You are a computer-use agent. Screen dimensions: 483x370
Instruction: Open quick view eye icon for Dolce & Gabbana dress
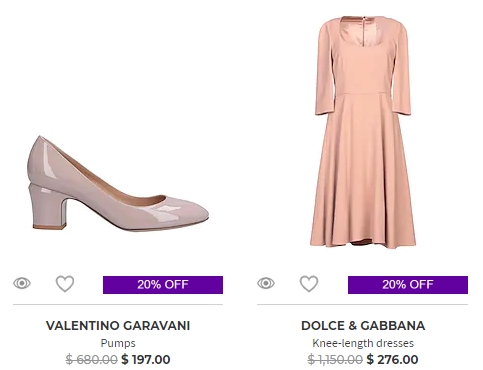coord(266,283)
